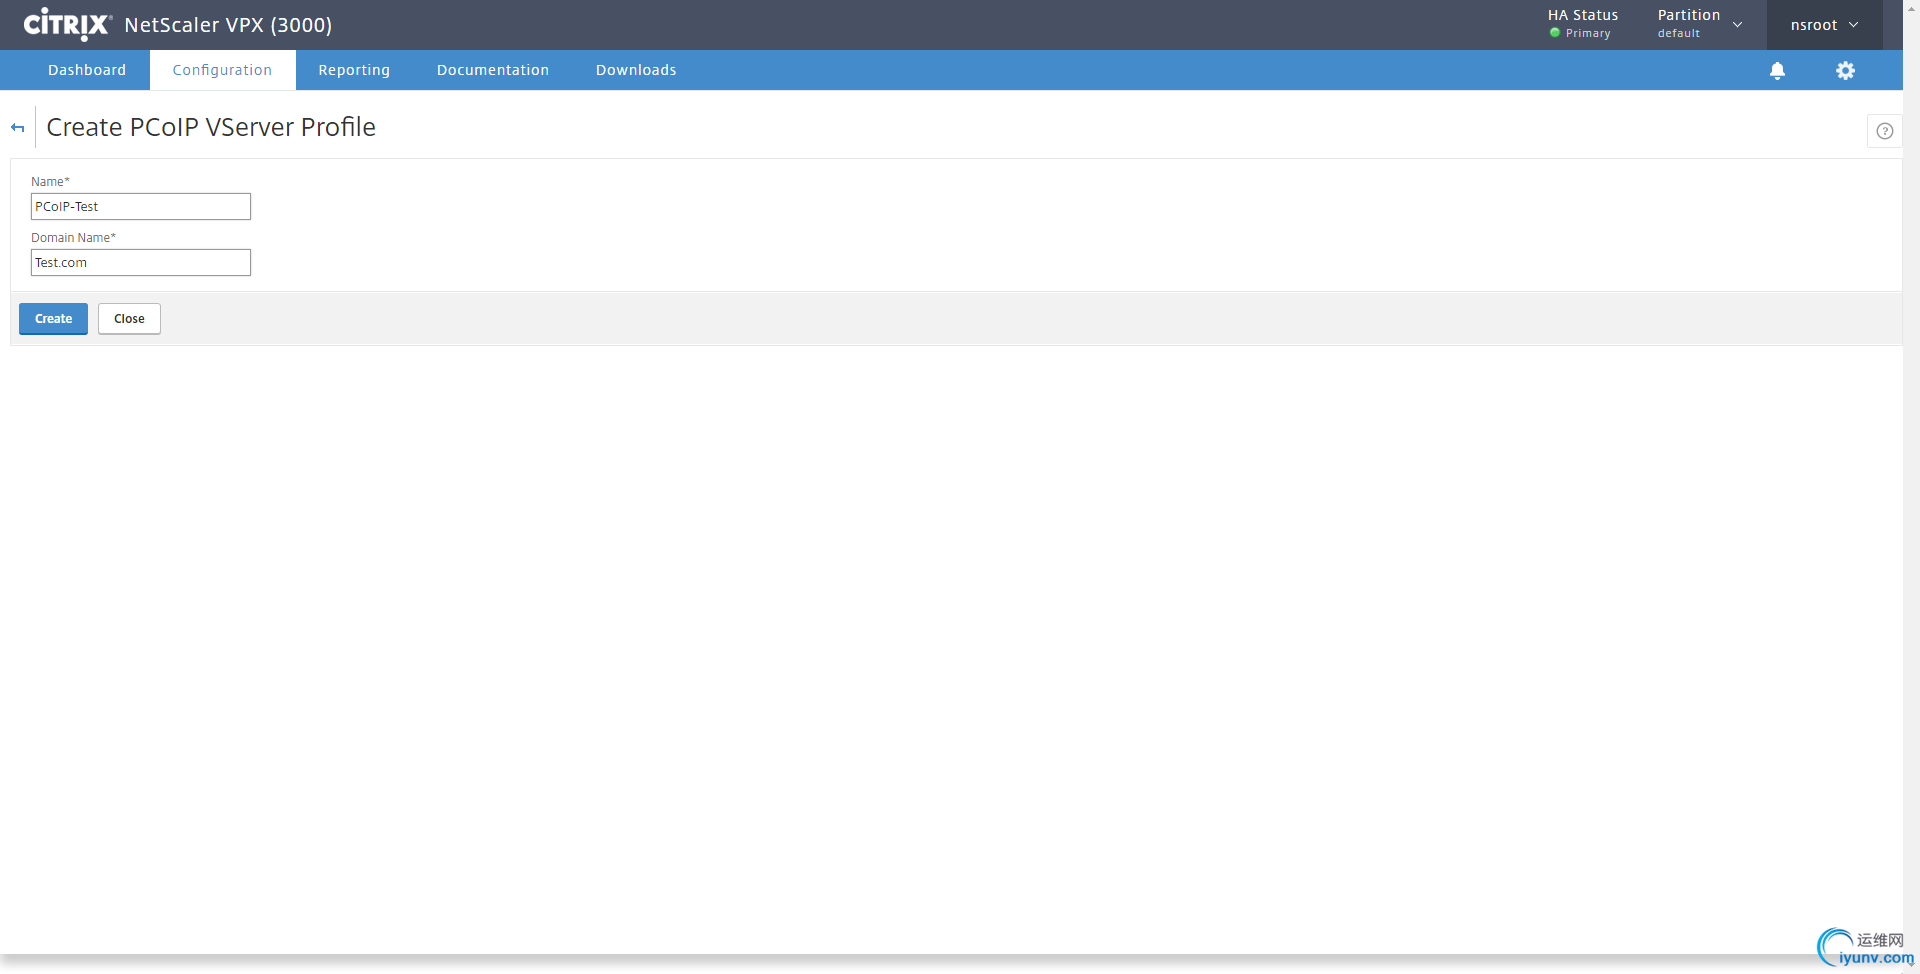This screenshot has width=1920, height=974.
Task: Focus the Name input field
Action: 141,207
